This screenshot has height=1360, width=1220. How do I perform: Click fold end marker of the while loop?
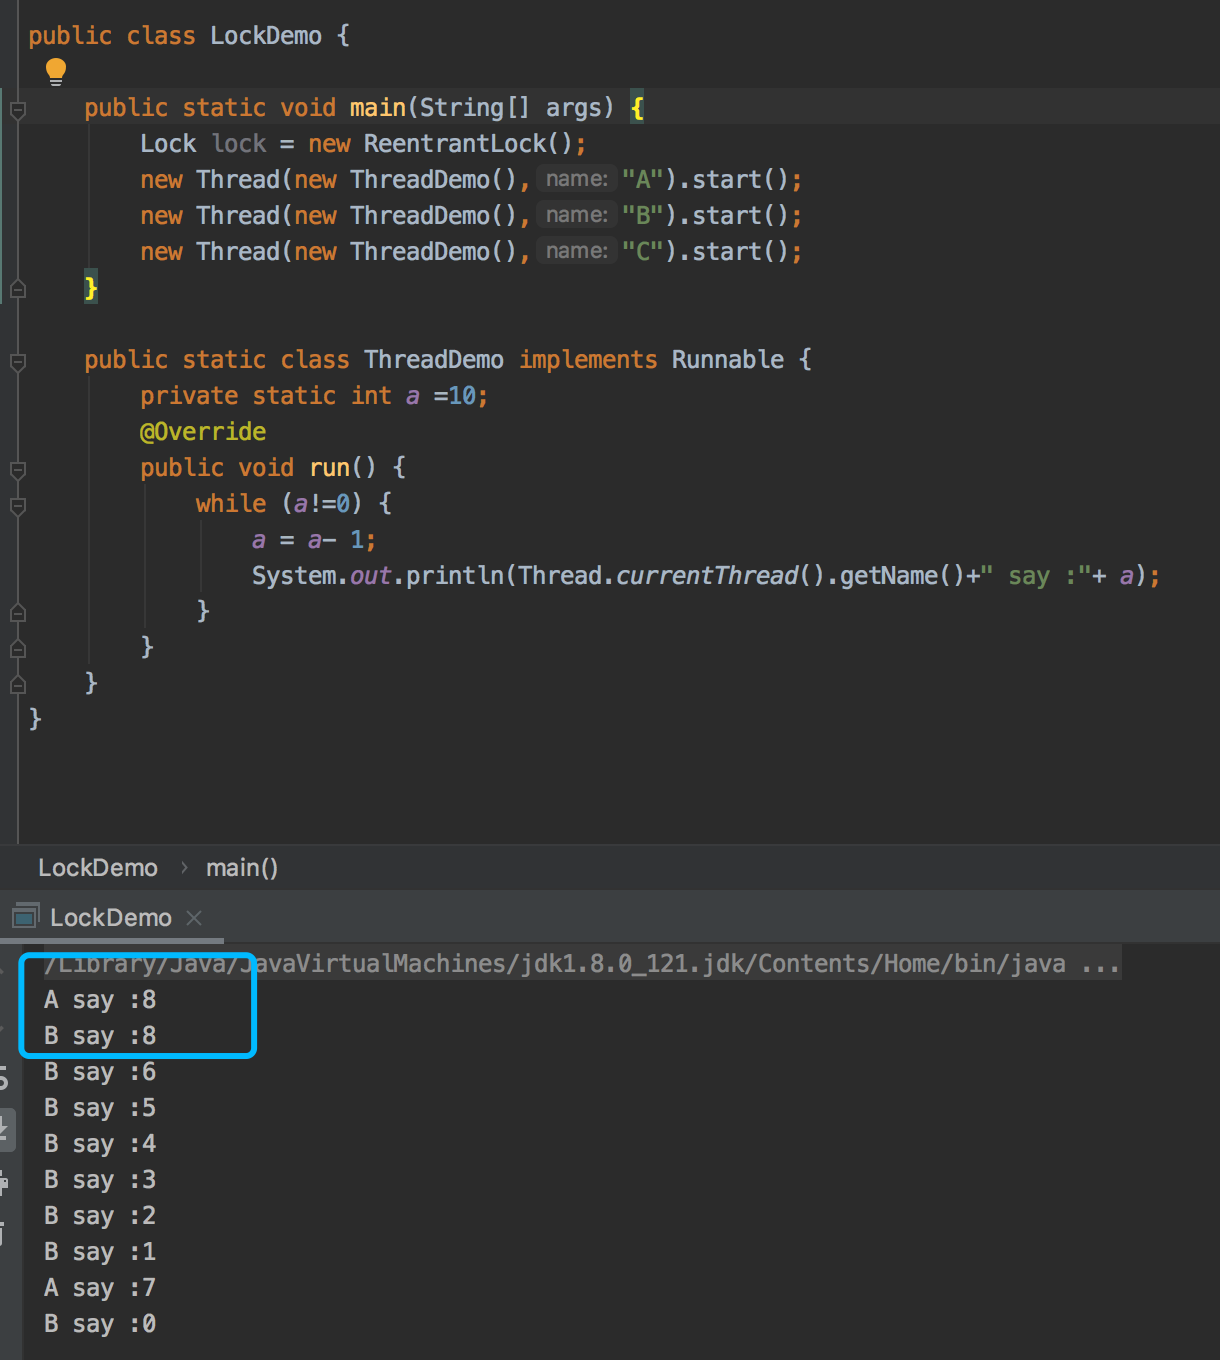coord(17,612)
